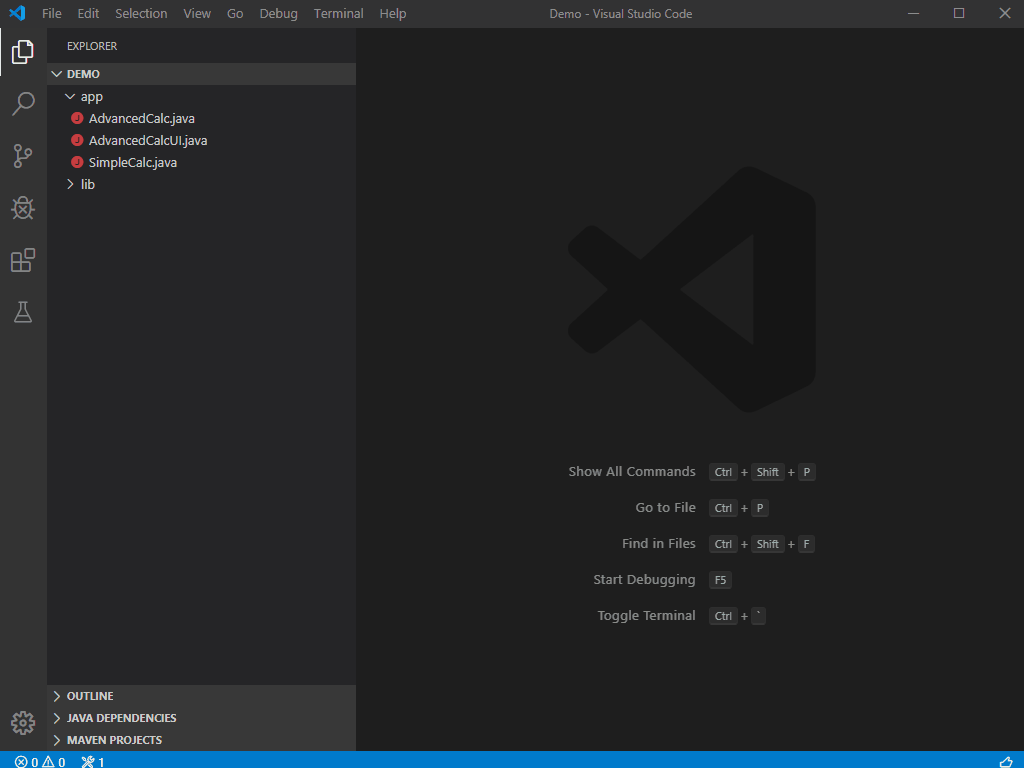Expand the MAVEN PROJECTS section
Viewport: 1024px width, 768px height.
pos(112,739)
